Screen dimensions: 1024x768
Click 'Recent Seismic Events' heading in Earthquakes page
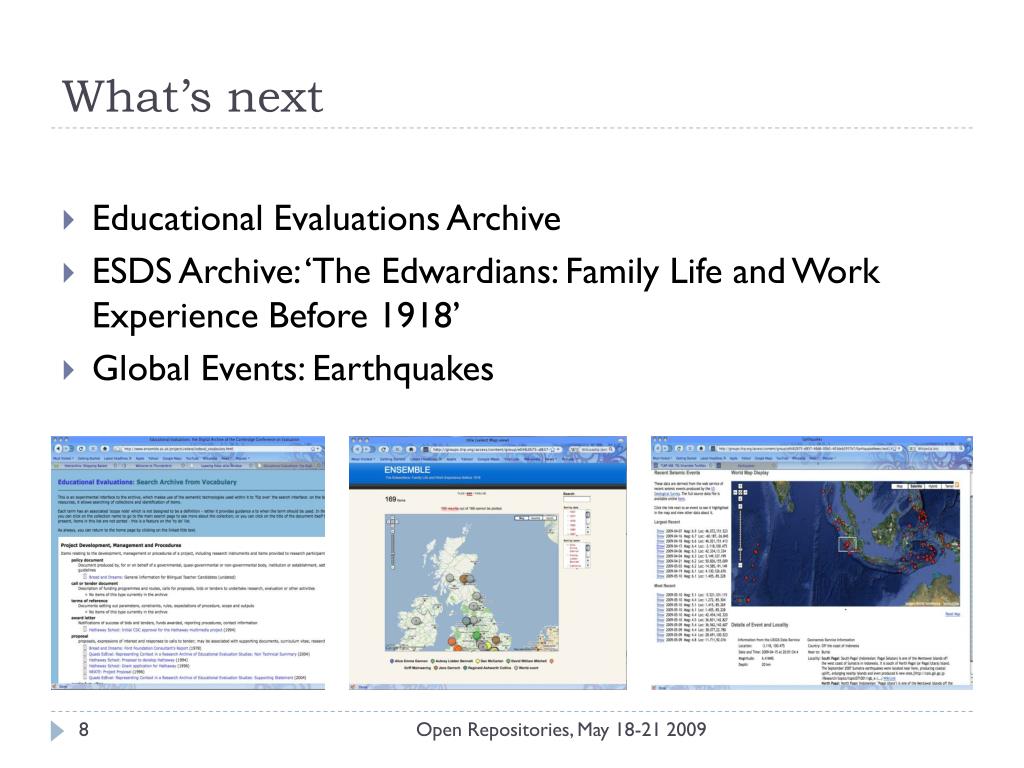[x=677, y=473]
